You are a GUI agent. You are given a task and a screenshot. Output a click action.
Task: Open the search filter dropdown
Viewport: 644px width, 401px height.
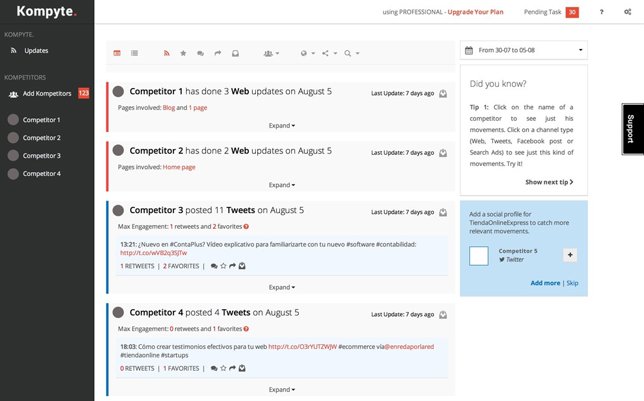(x=352, y=53)
